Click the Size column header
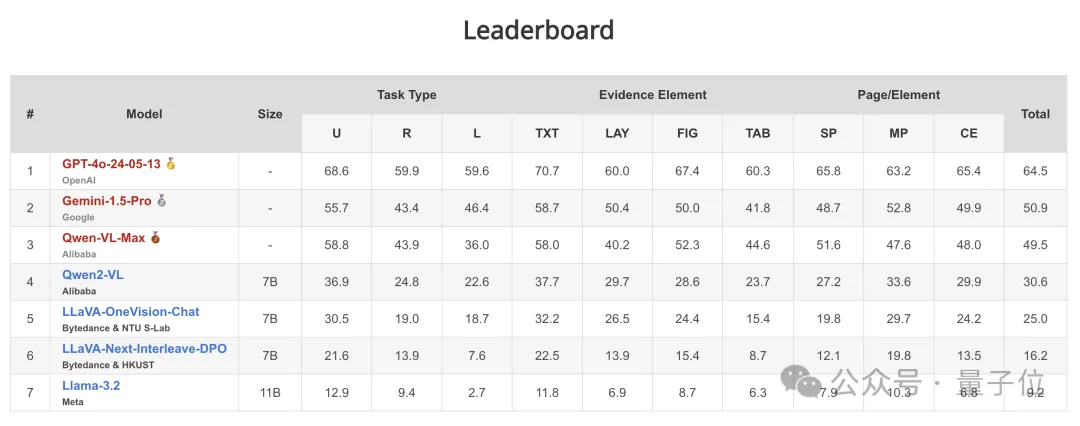This screenshot has width=1080, height=426. [x=270, y=114]
